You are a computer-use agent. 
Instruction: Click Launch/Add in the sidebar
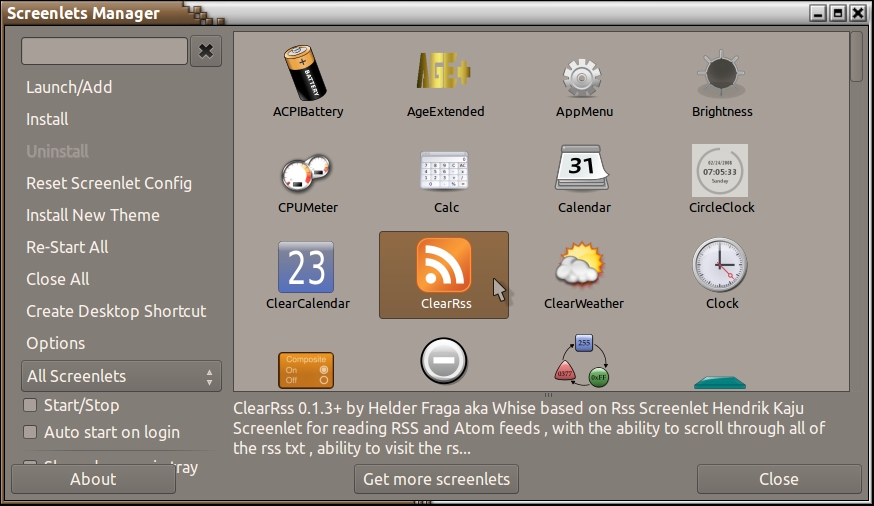[69, 87]
